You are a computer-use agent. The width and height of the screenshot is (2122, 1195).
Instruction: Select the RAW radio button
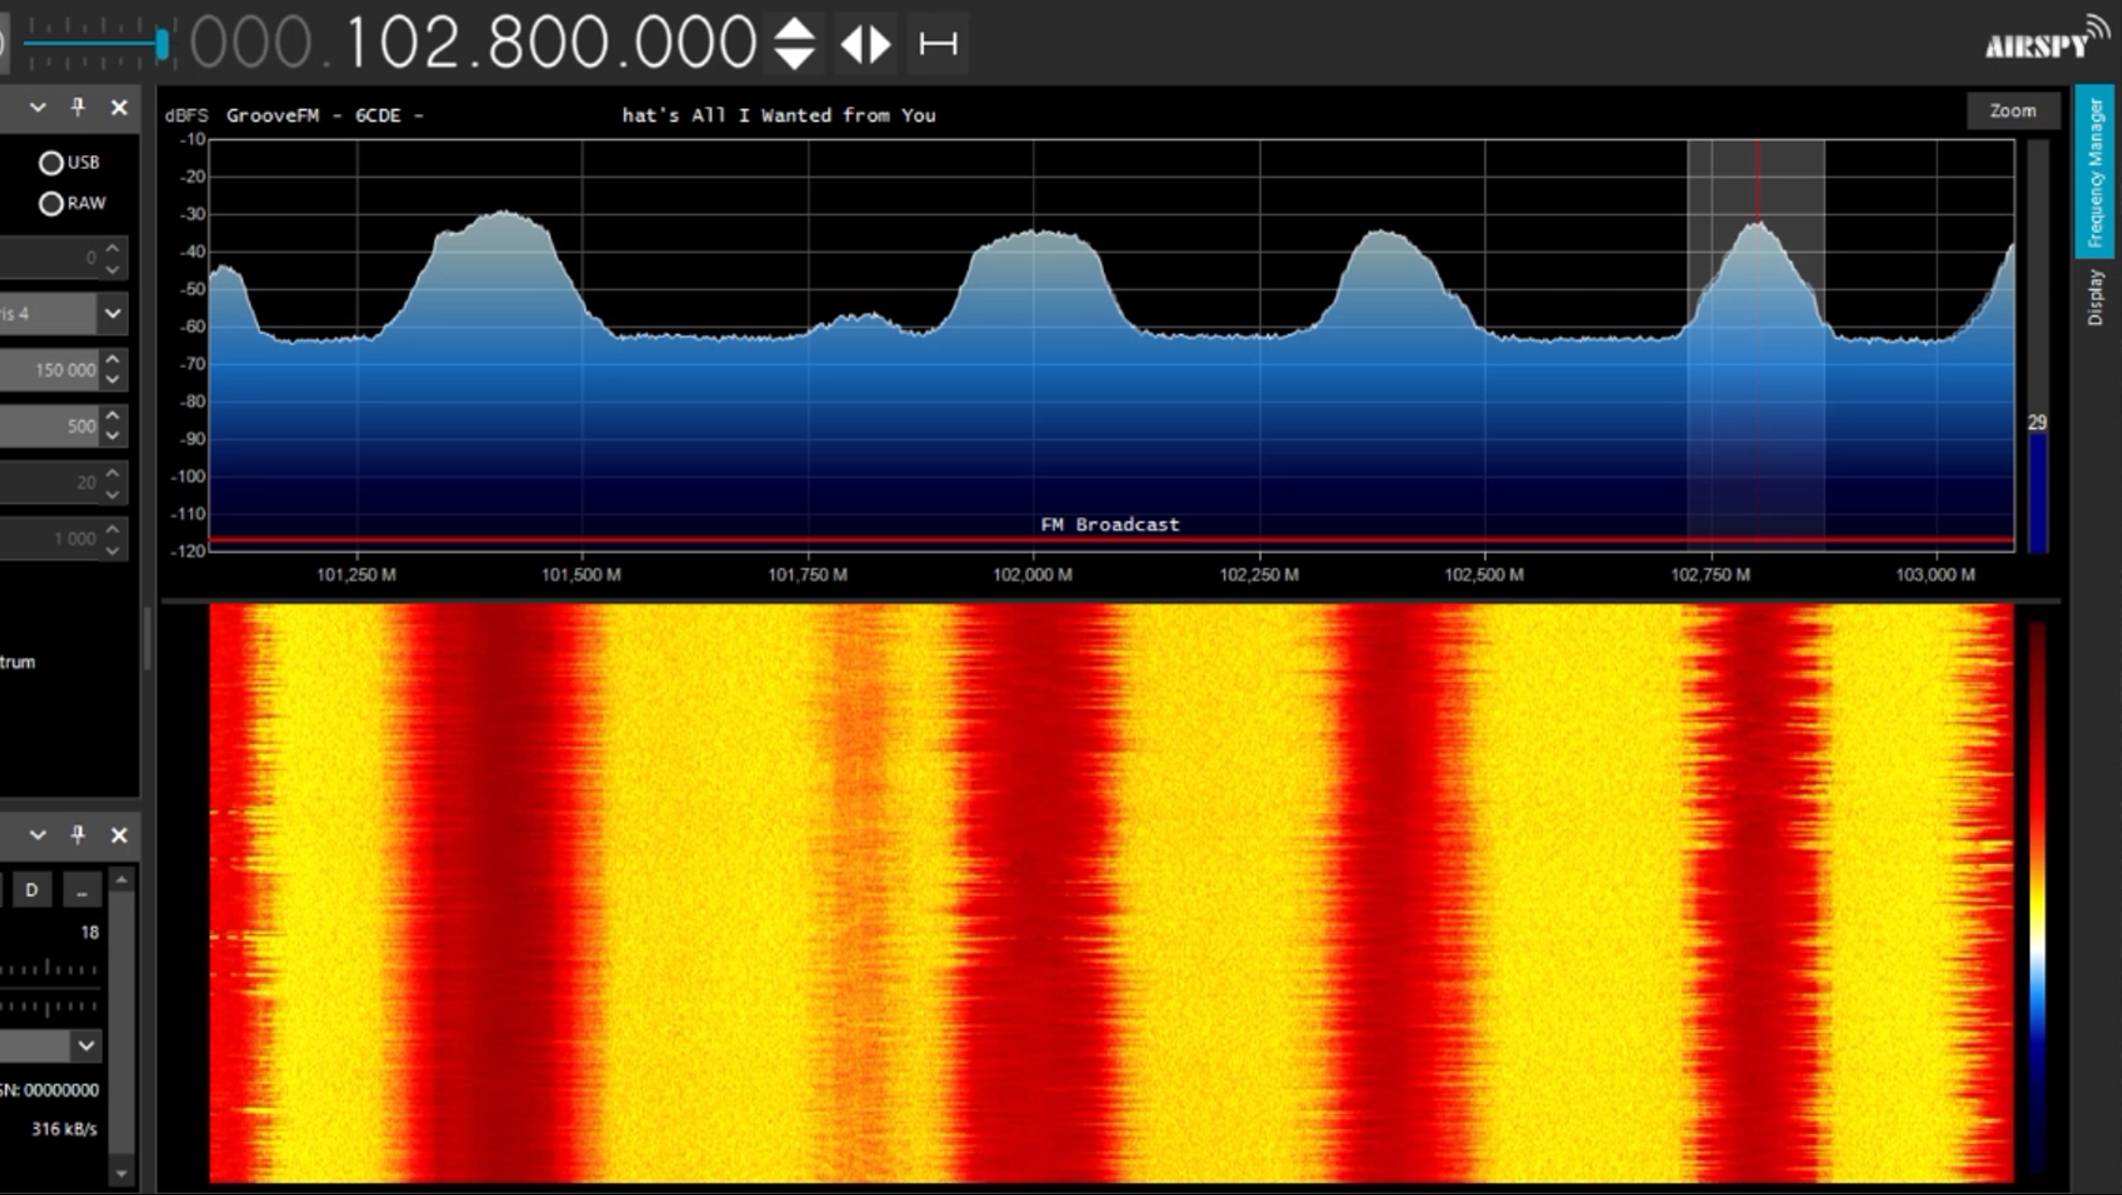tap(51, 203)
